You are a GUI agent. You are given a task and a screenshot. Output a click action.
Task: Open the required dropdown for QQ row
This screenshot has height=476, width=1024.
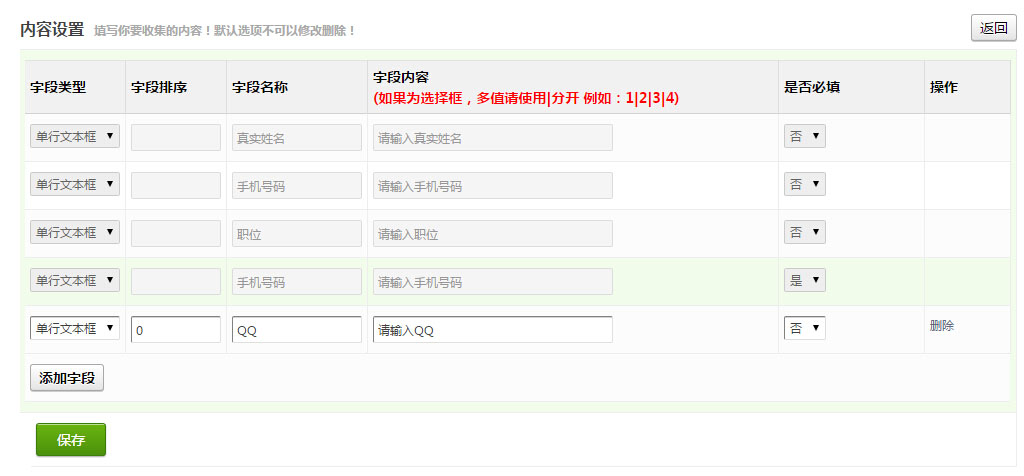click(x=804, y=329)
